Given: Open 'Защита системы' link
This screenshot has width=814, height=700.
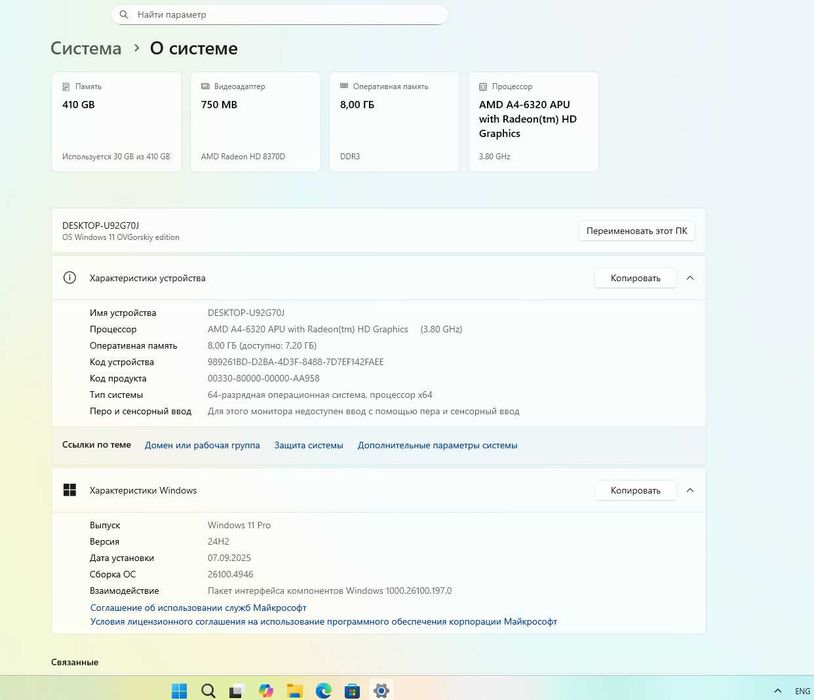Looking at the screenshot, I should coord(308,445).
